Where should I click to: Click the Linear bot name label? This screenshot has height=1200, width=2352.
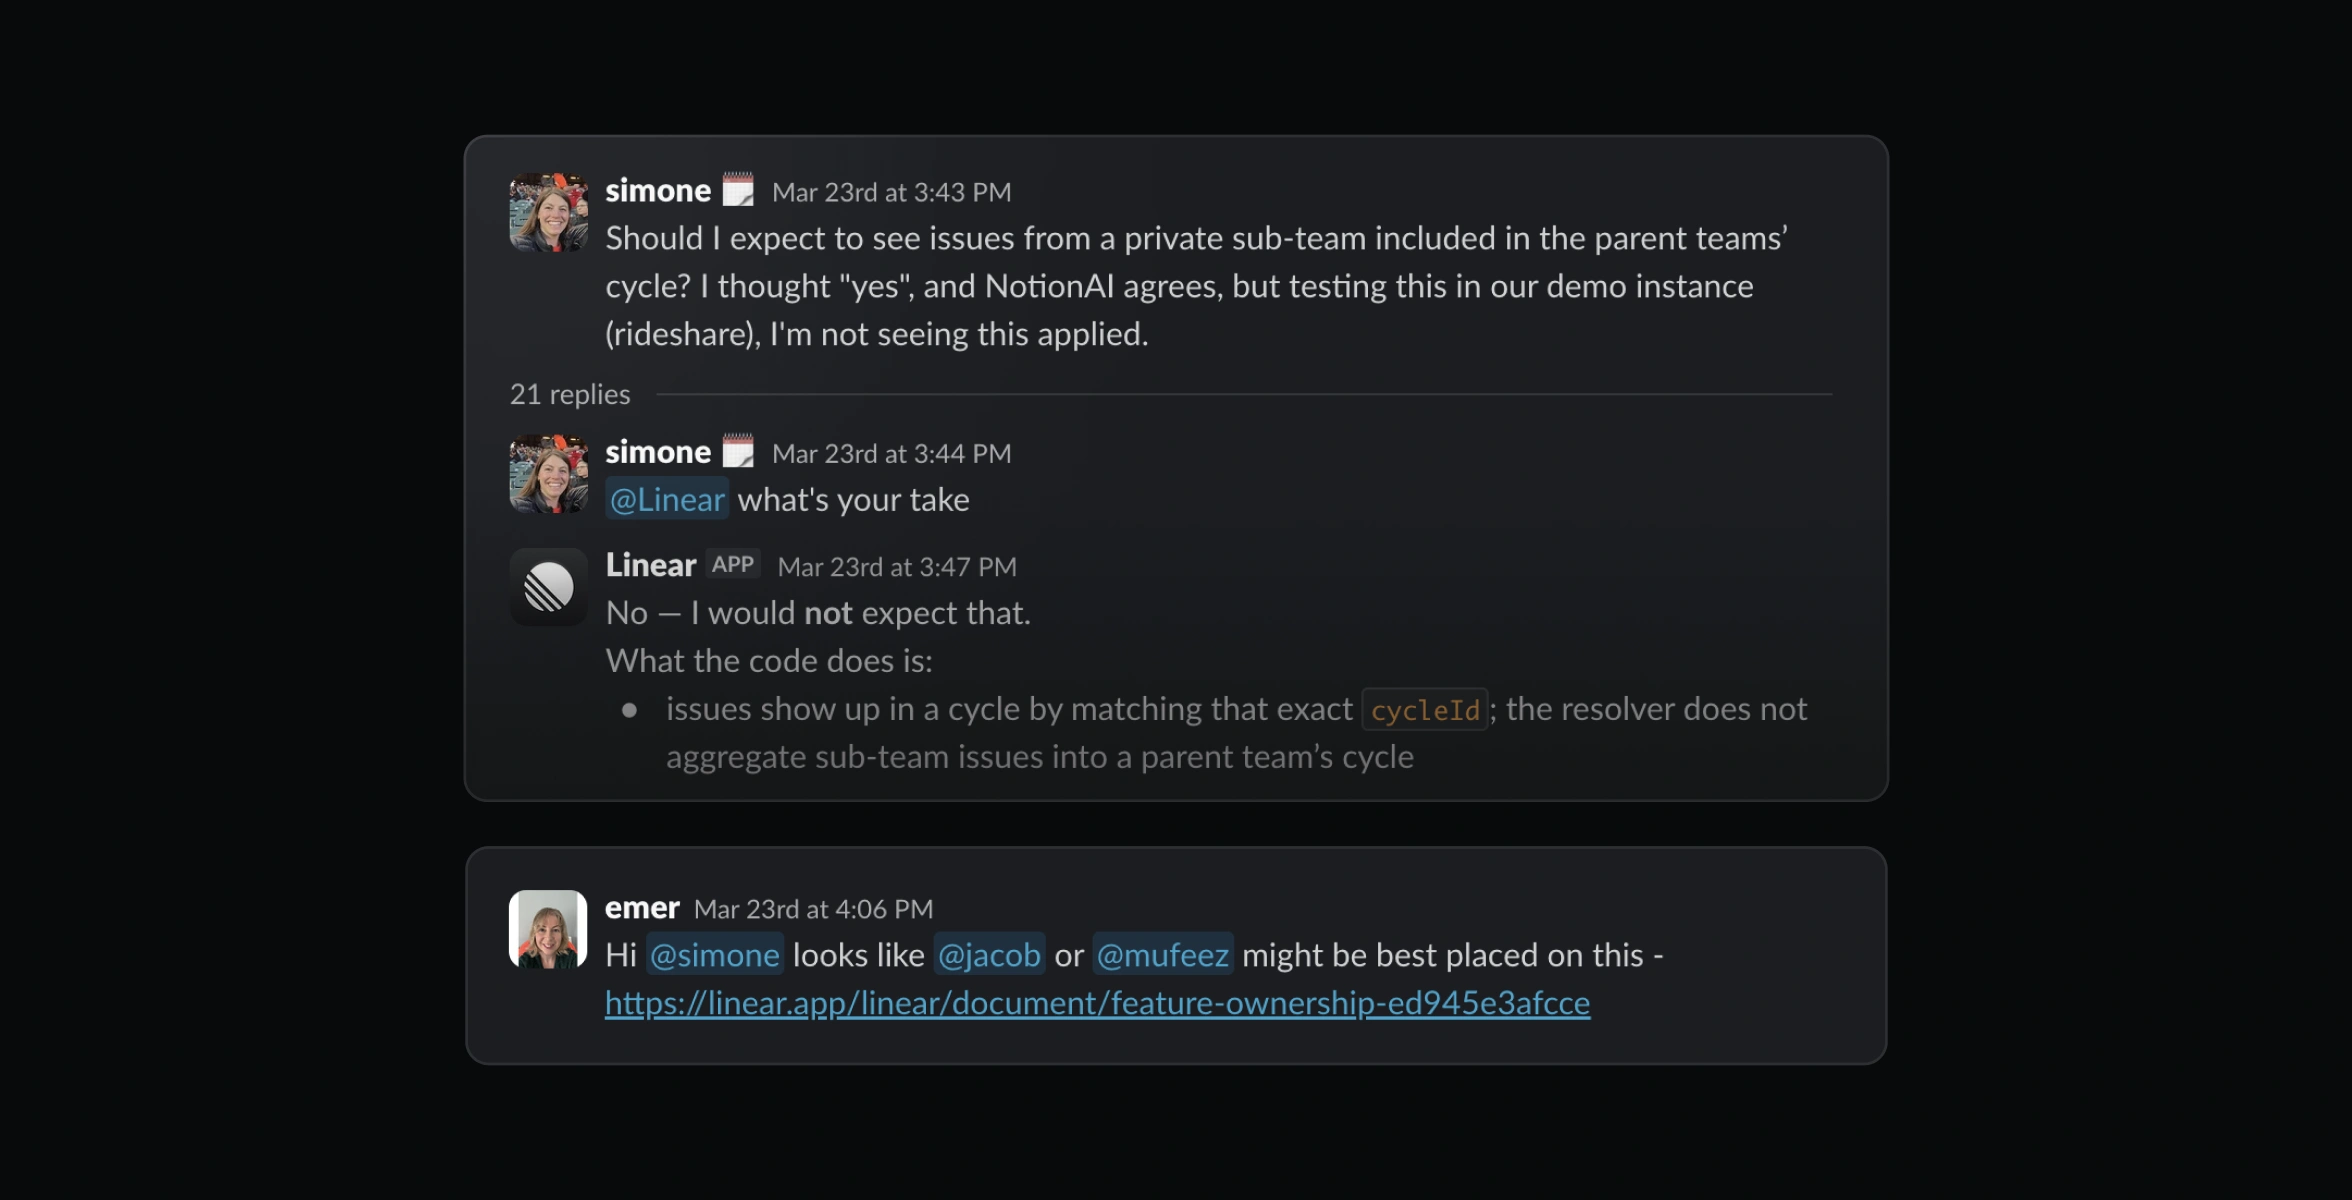click(x=650, y=563)
